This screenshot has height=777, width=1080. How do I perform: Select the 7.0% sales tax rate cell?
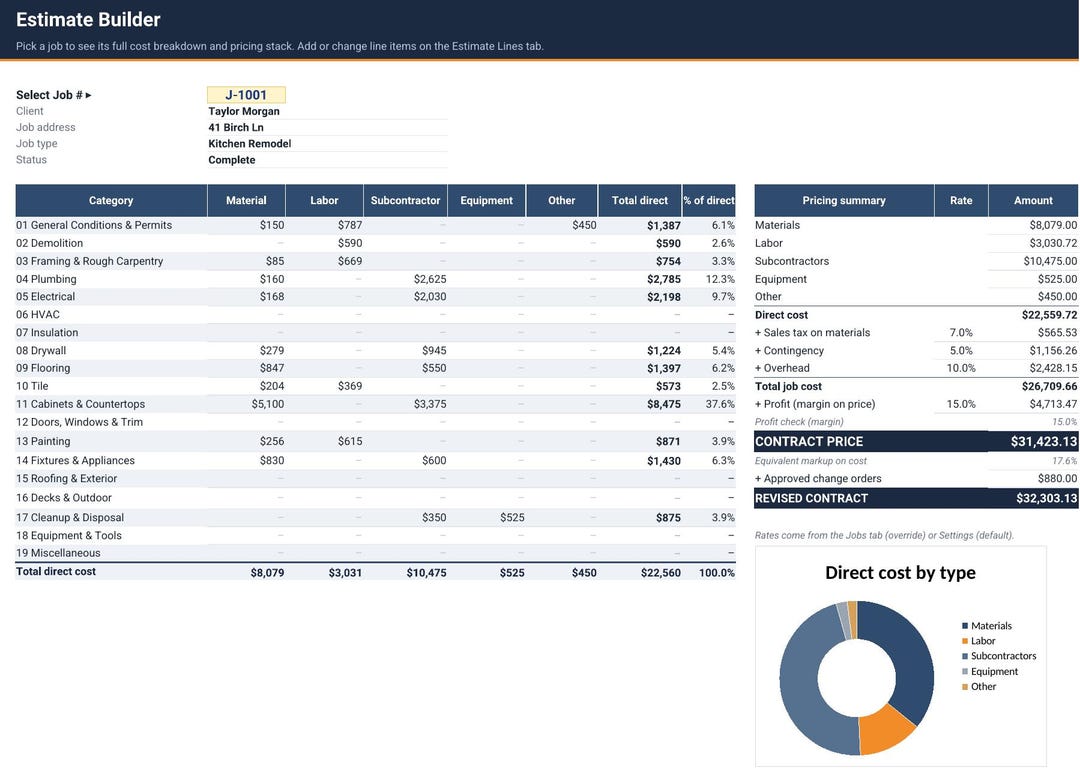click(961, 332)
